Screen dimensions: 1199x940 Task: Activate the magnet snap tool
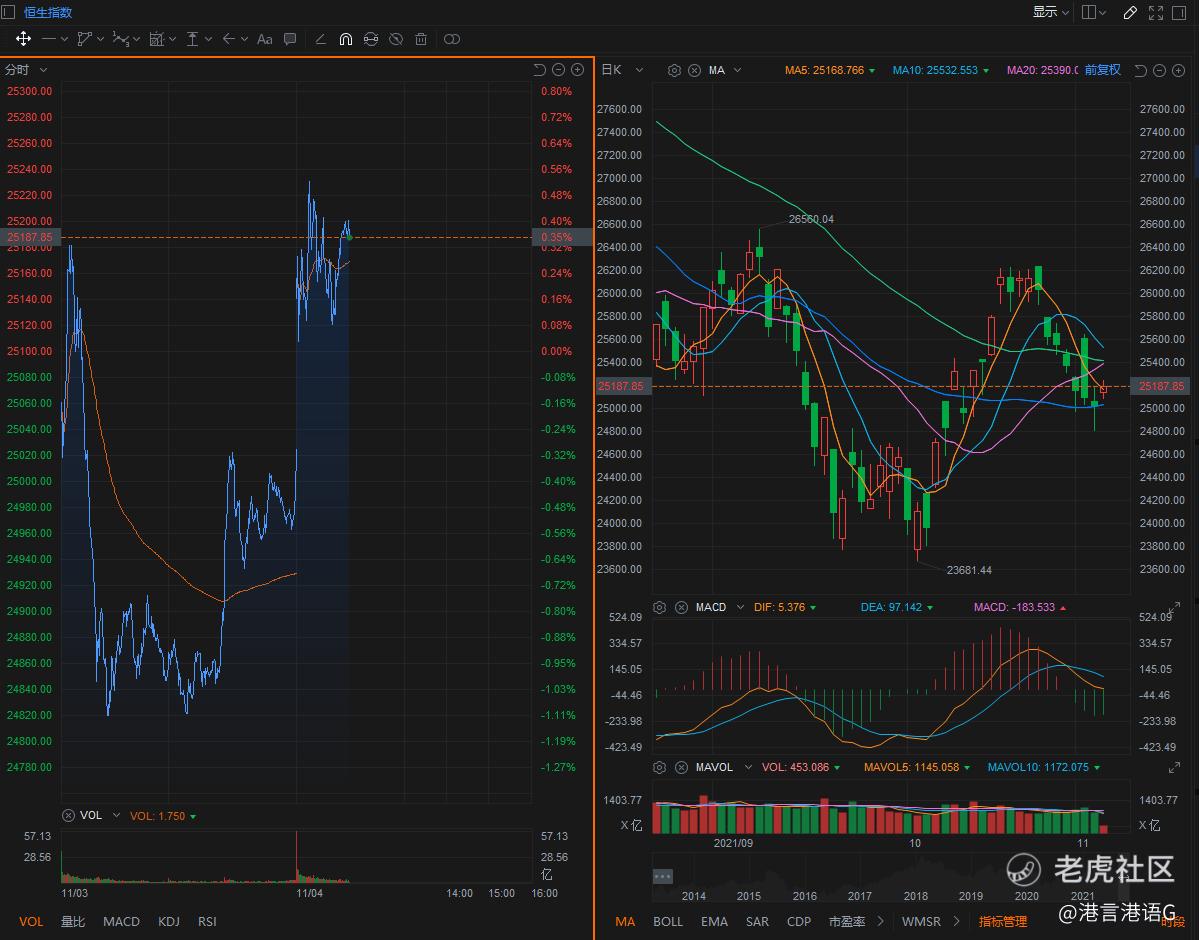(346, 39)
